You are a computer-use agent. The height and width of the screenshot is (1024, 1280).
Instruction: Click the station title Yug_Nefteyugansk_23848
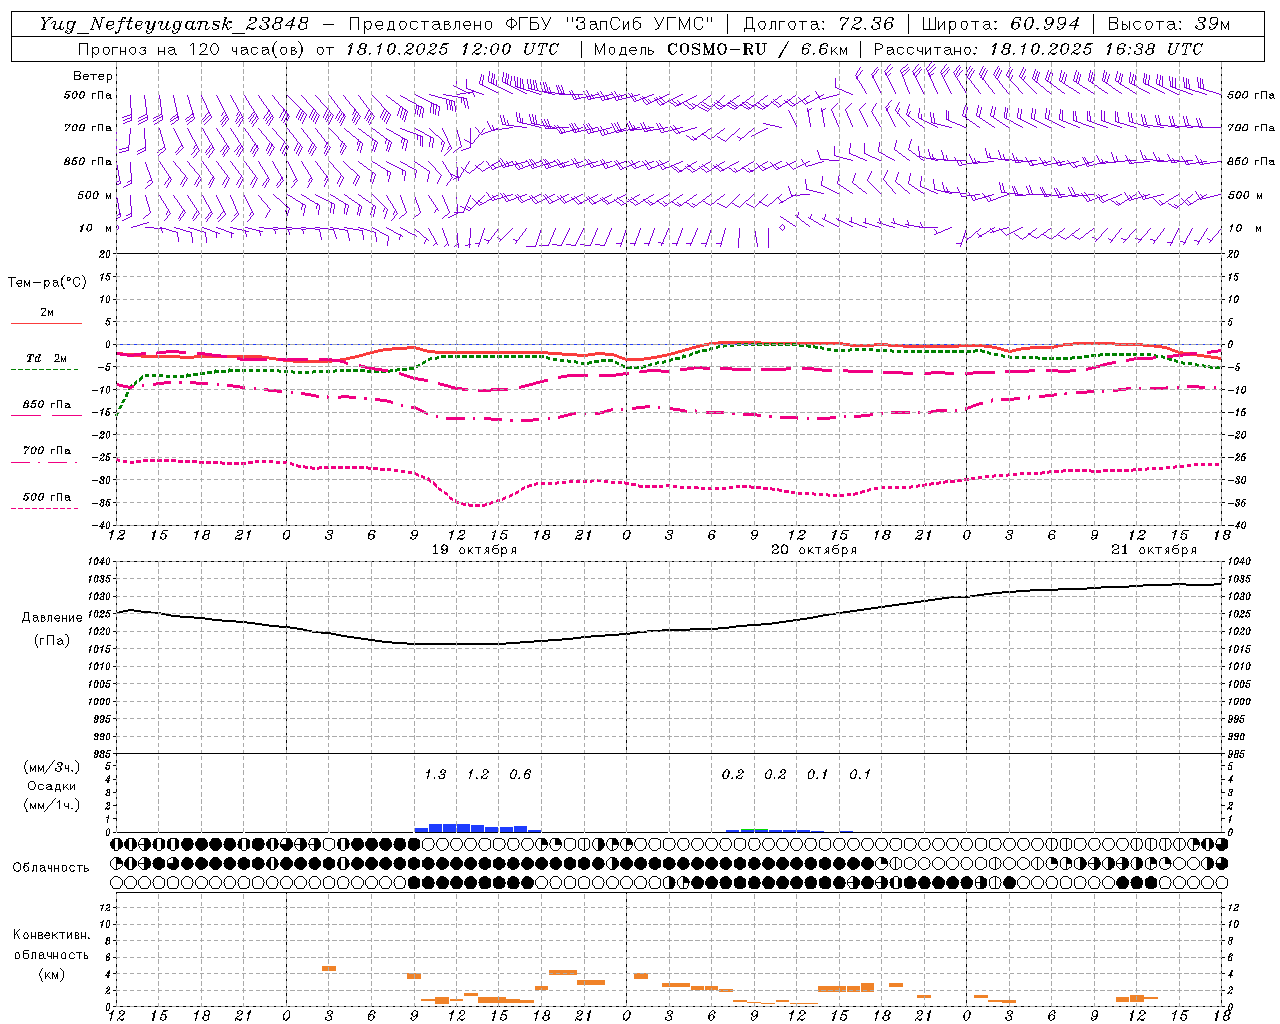click(x=174, y=24)
